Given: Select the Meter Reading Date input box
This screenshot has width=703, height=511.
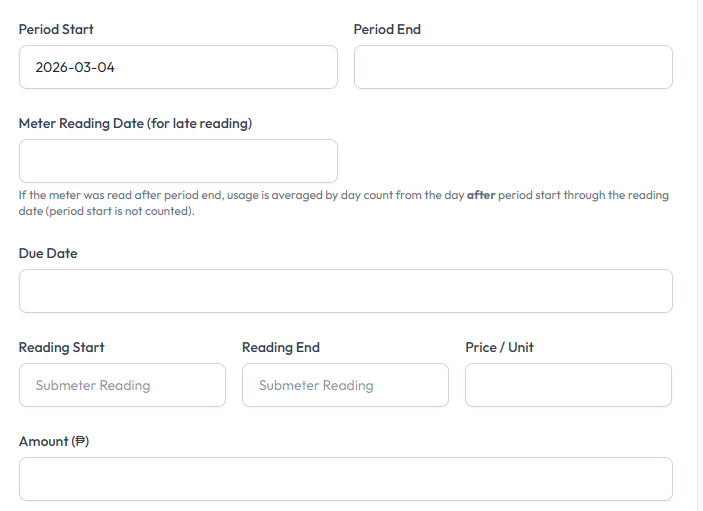Looking at the screenshot, I should coord(178,161).
